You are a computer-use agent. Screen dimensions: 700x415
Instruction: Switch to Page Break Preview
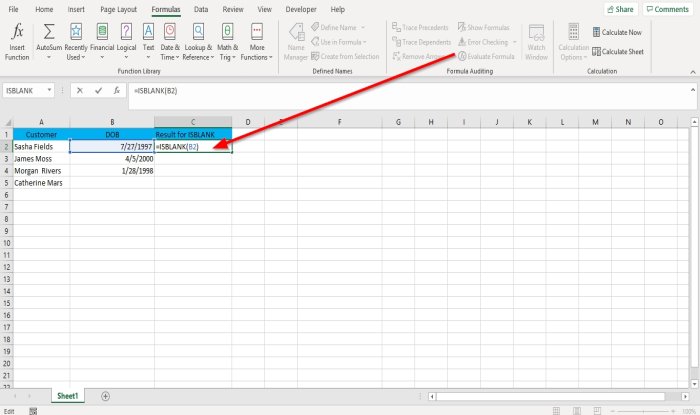click(597, 411)
